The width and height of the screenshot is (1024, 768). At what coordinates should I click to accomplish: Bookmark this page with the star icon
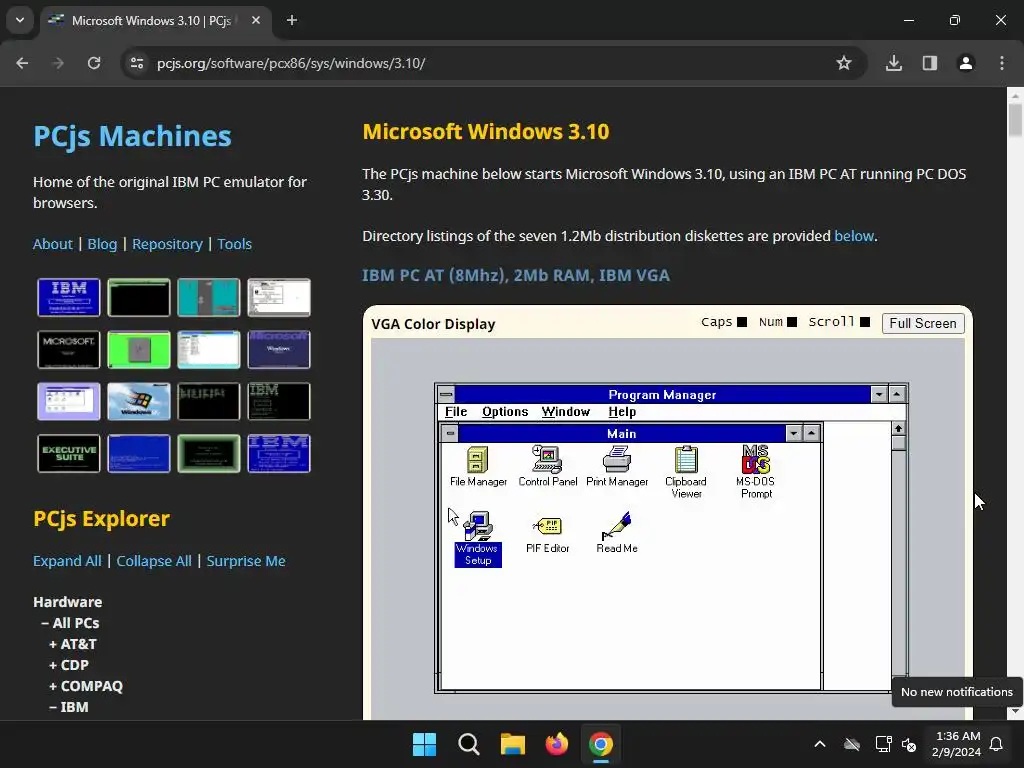(x=844, y=63)
